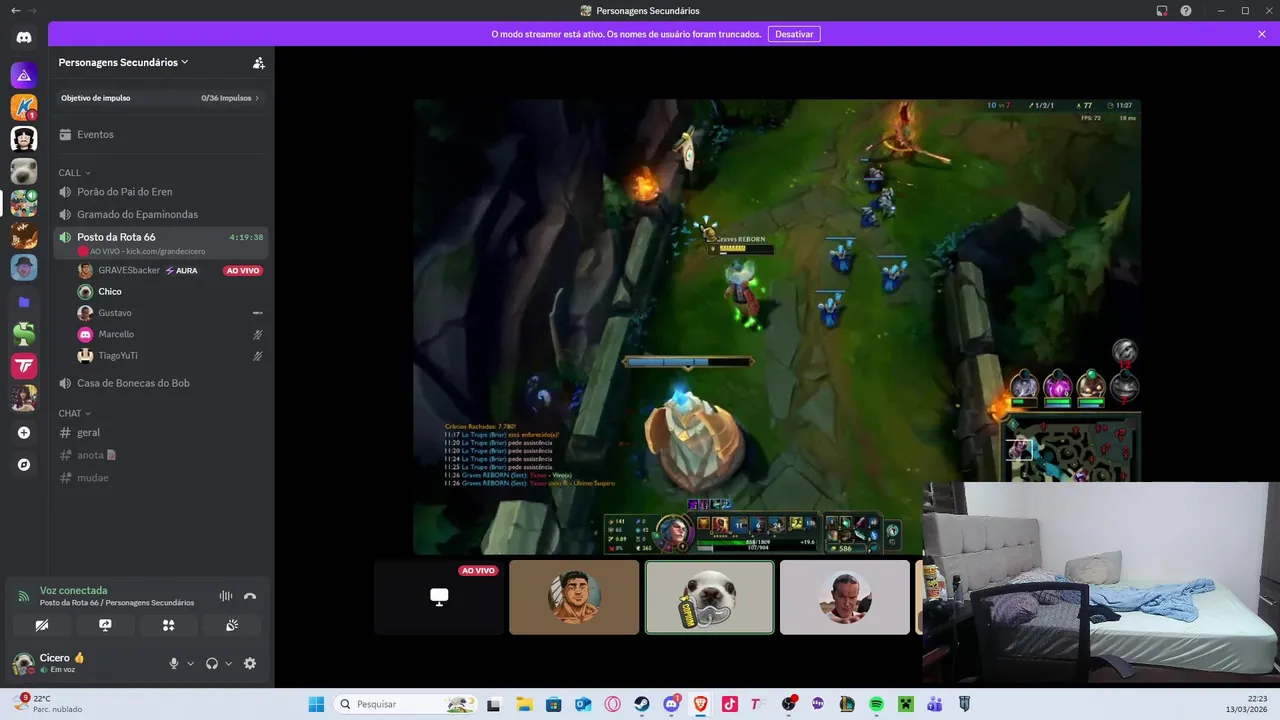Open the geral text channel

pos(161,432)
